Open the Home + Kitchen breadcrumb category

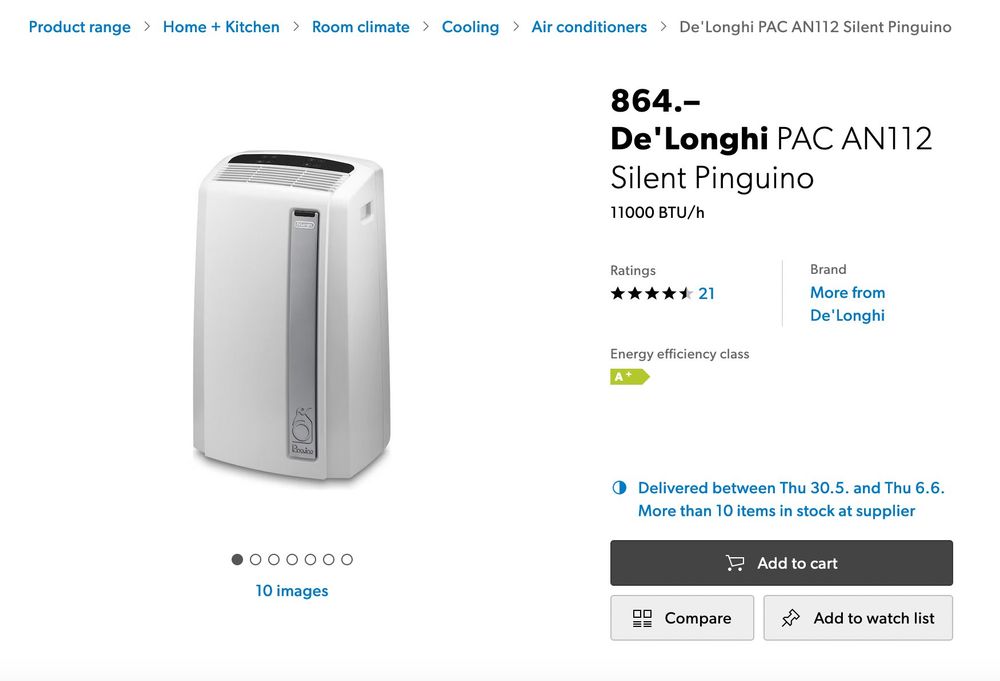coord(221,27)
